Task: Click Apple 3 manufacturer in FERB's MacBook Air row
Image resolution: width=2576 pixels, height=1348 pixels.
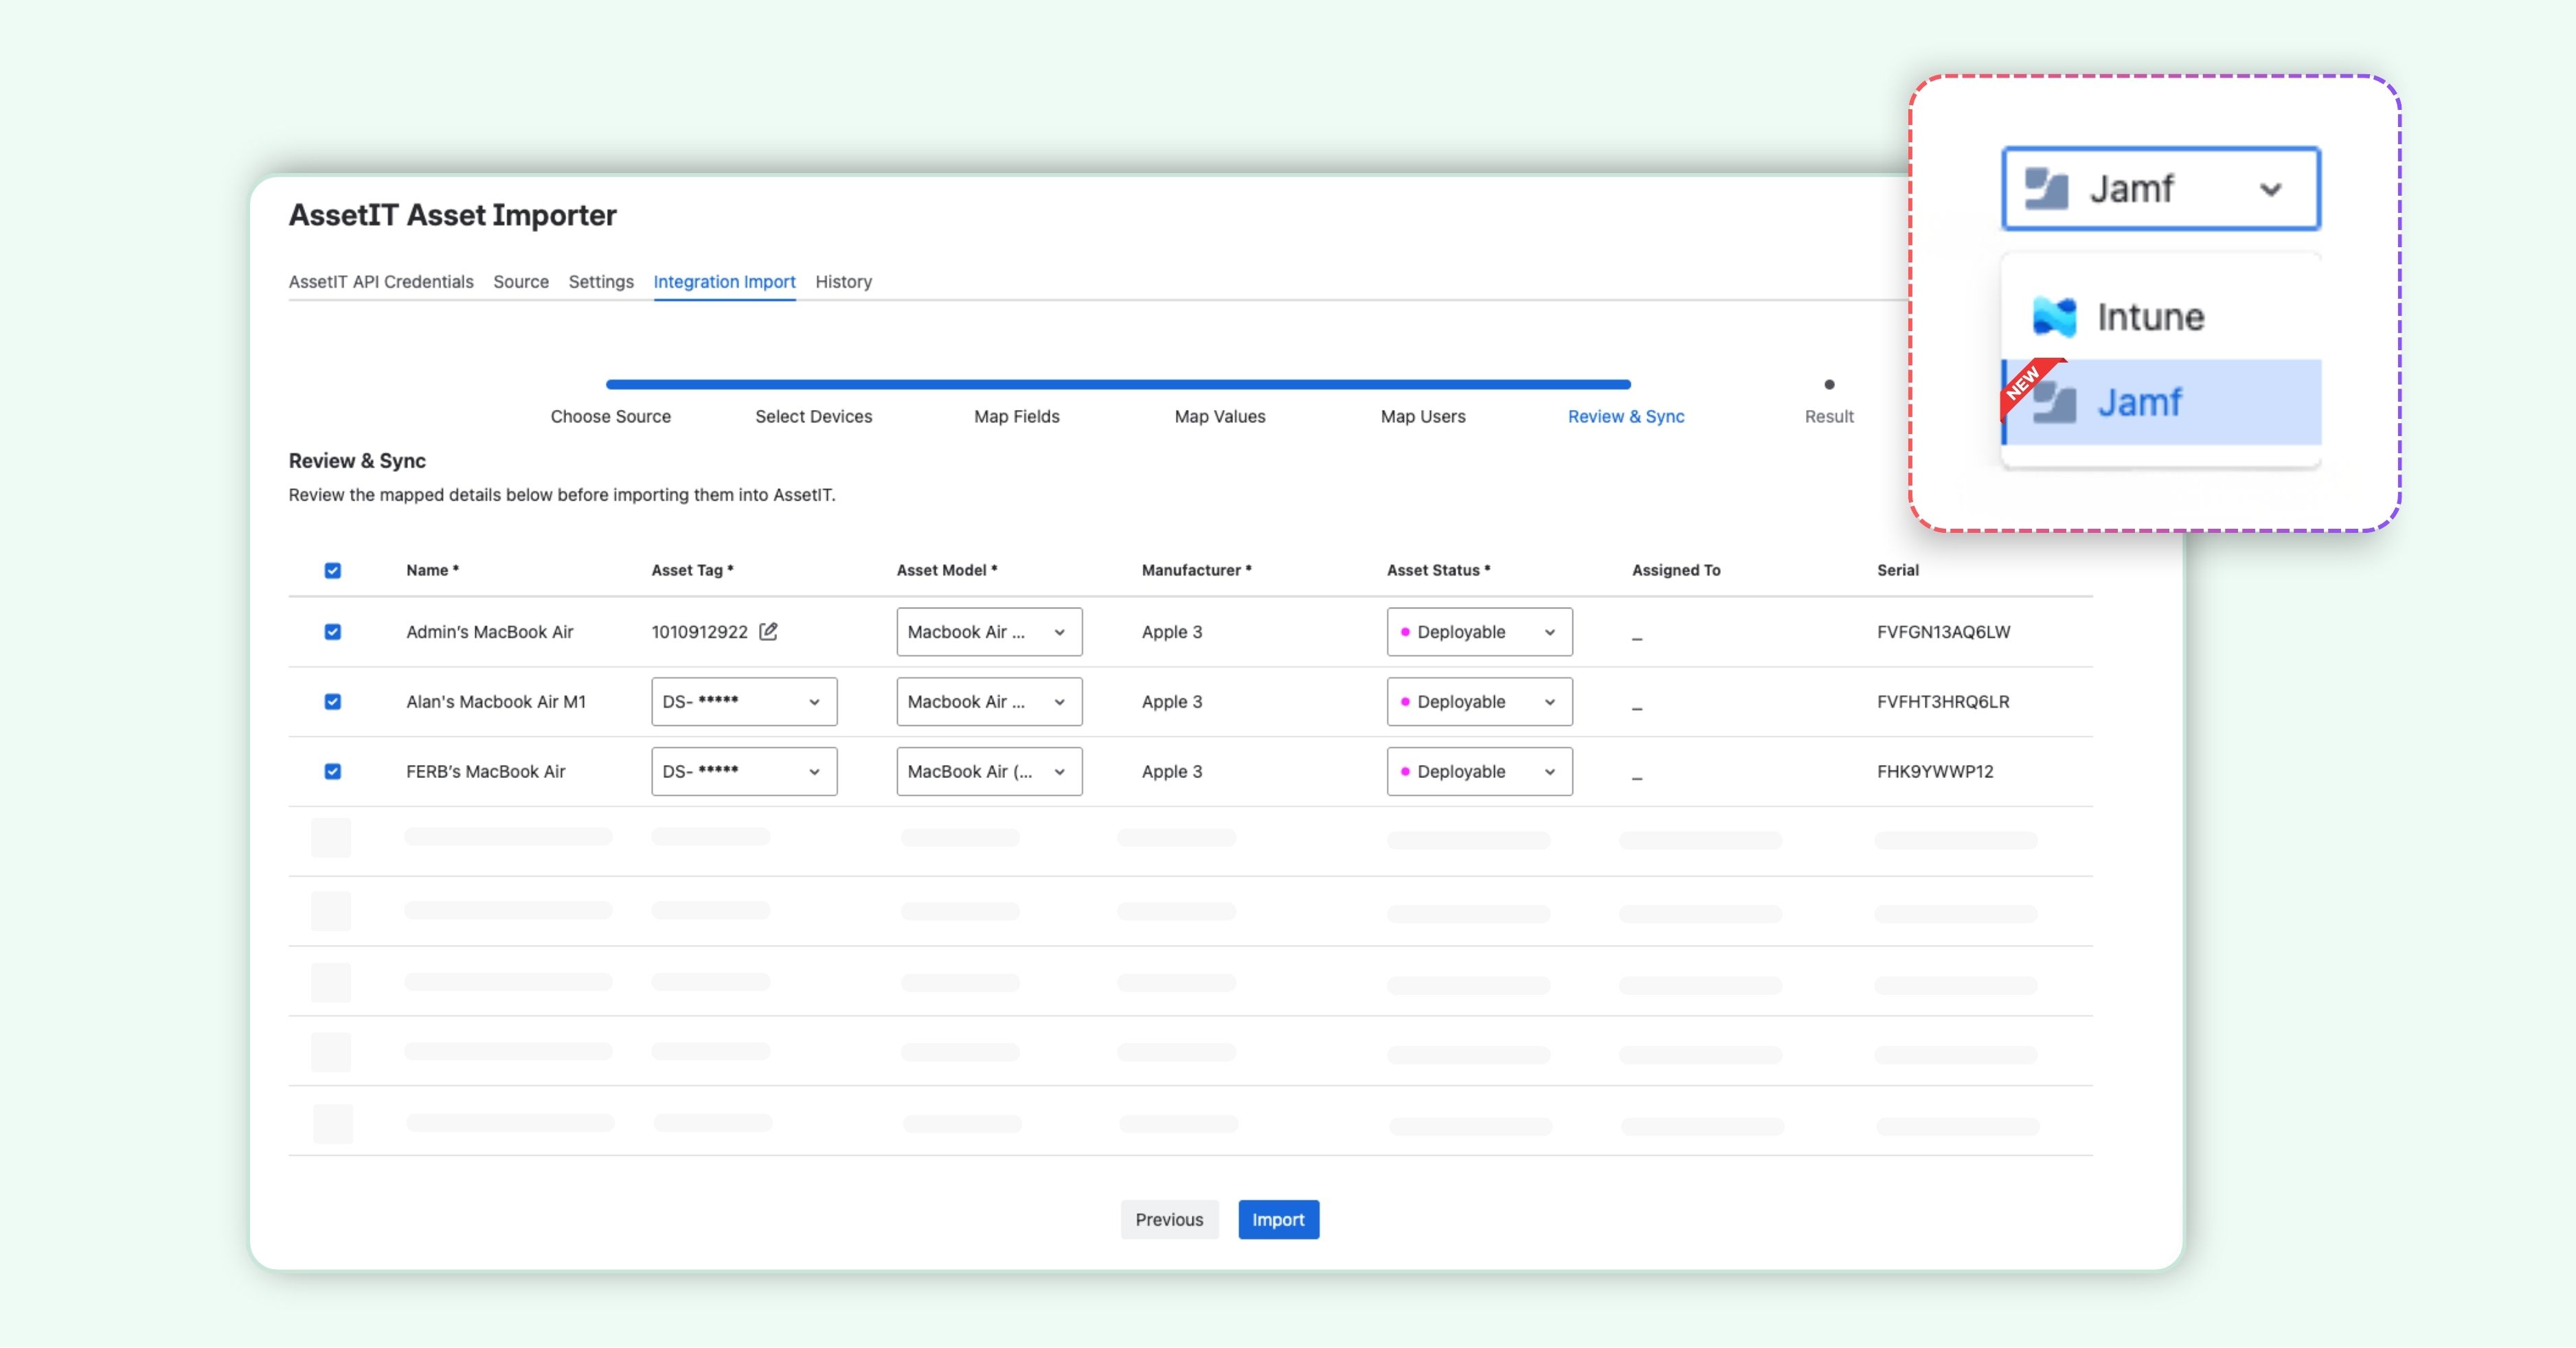Action: tap(1172, 772)
